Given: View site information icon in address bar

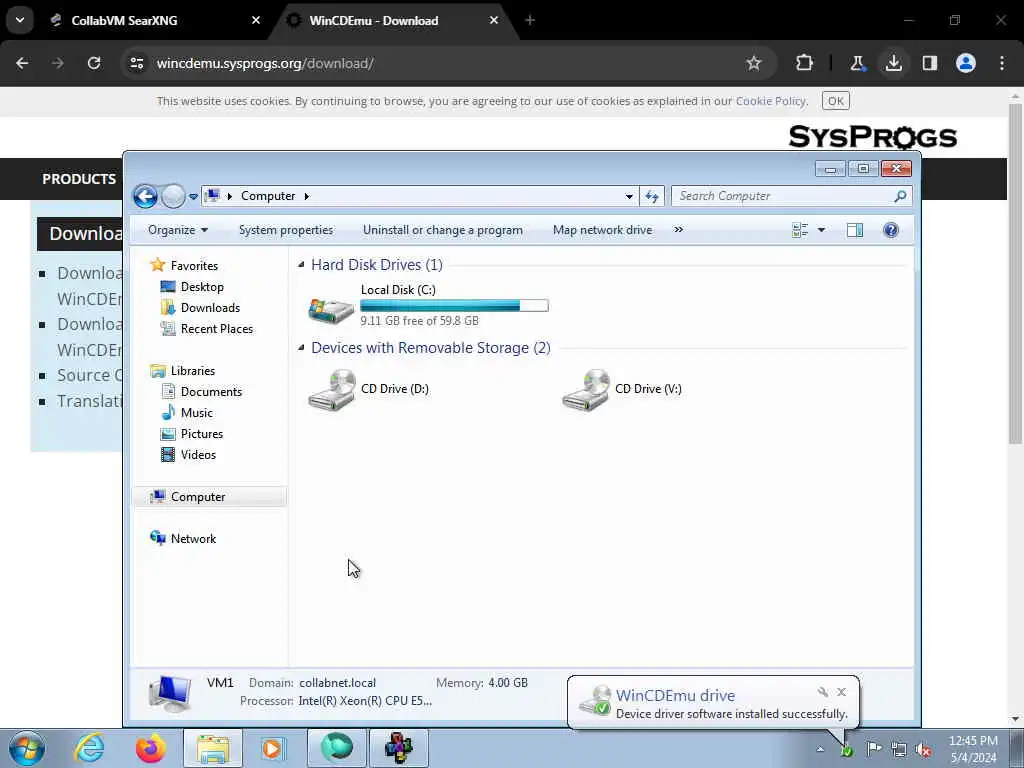Looking at the screenshot, I should [136, 63].
